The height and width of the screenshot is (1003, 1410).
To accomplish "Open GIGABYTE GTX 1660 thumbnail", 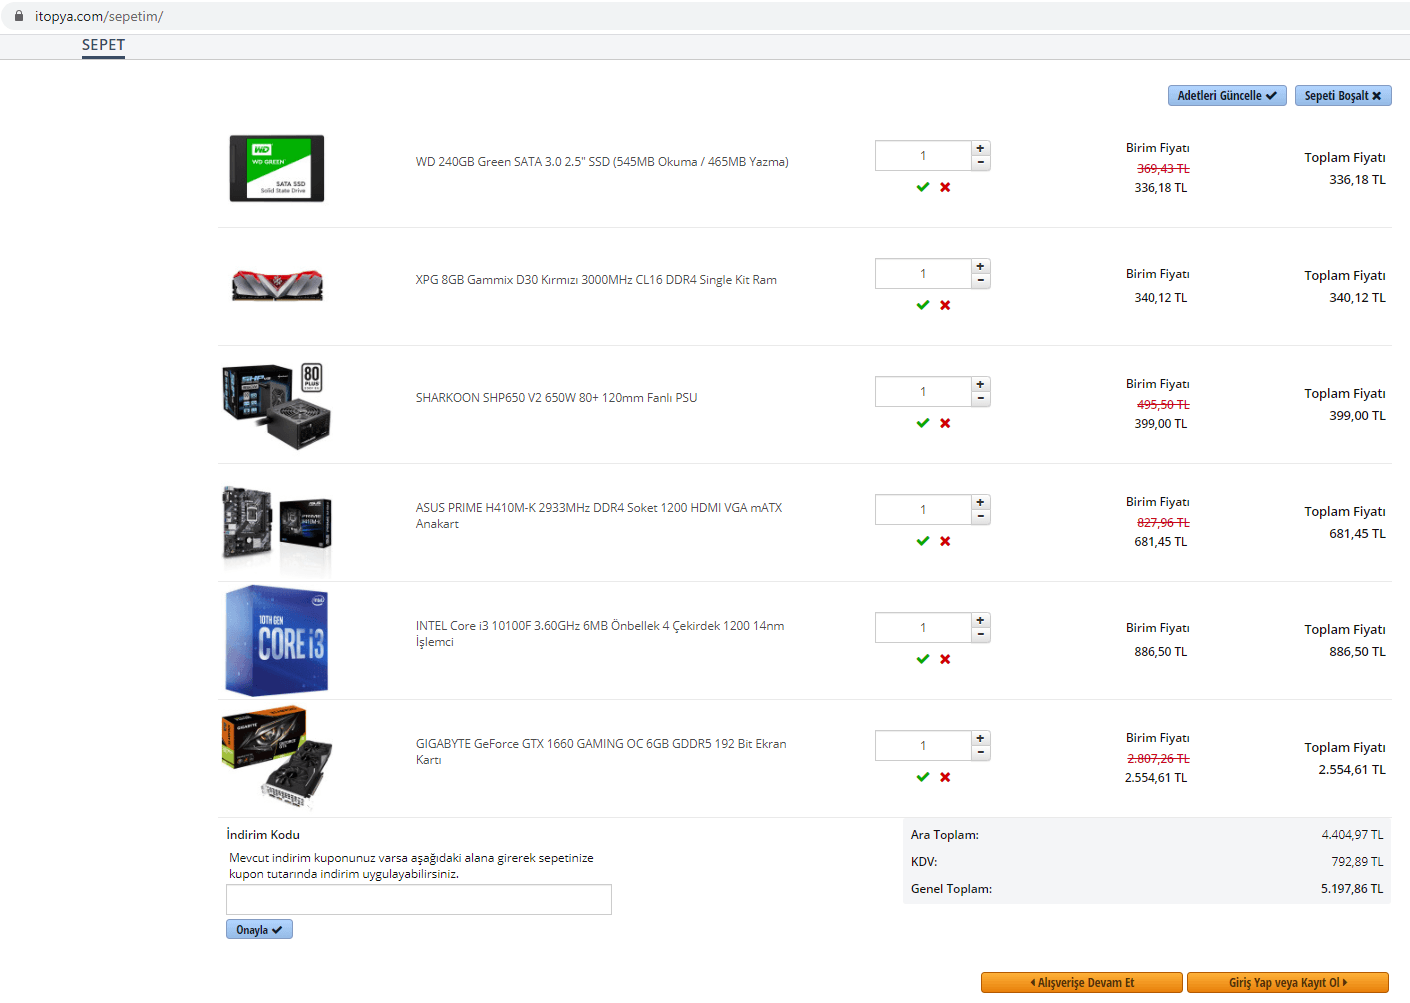I will pos(276,757).
